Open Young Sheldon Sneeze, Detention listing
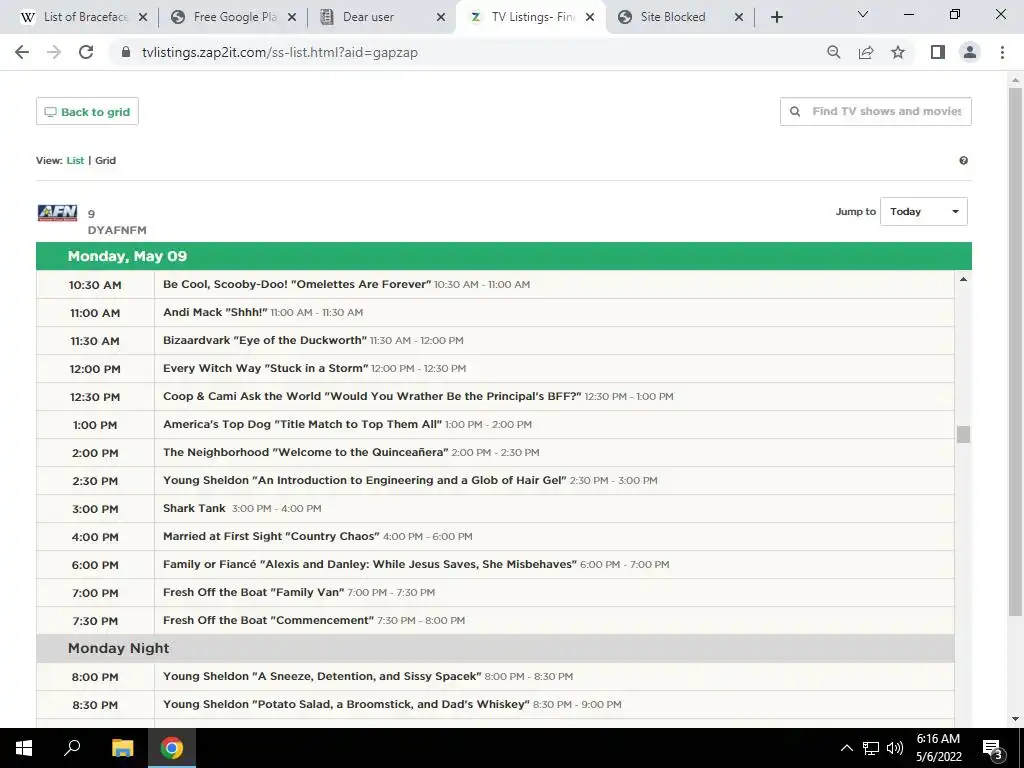 tap(322, 677)
